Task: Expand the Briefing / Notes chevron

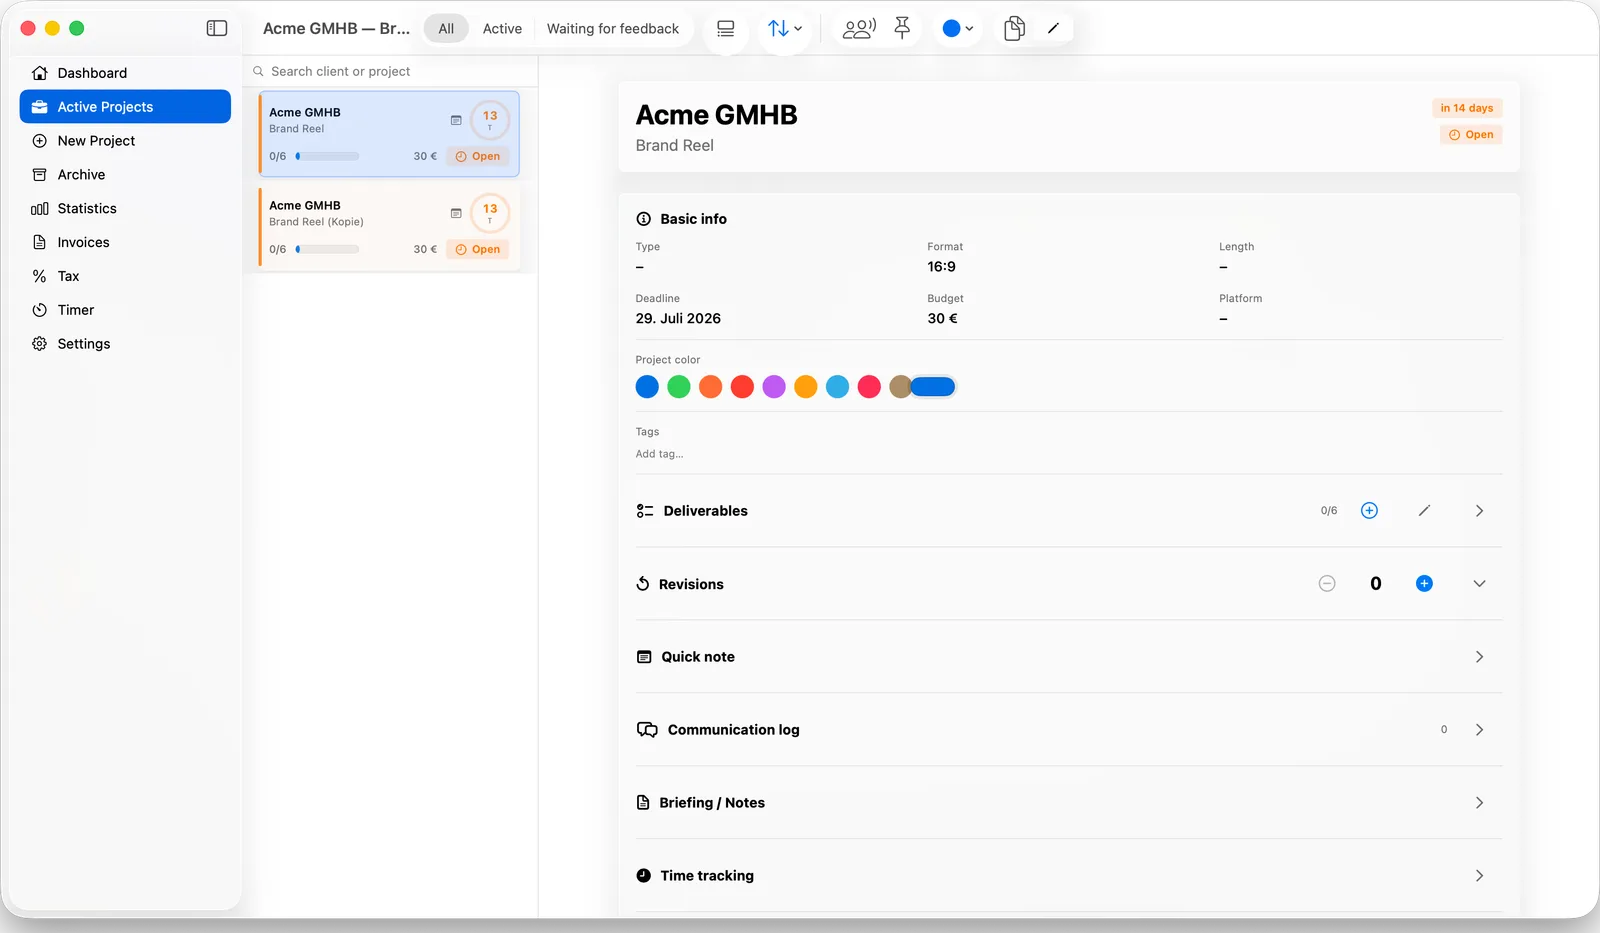Action: pyautogui.click(x=1480, y=803)
